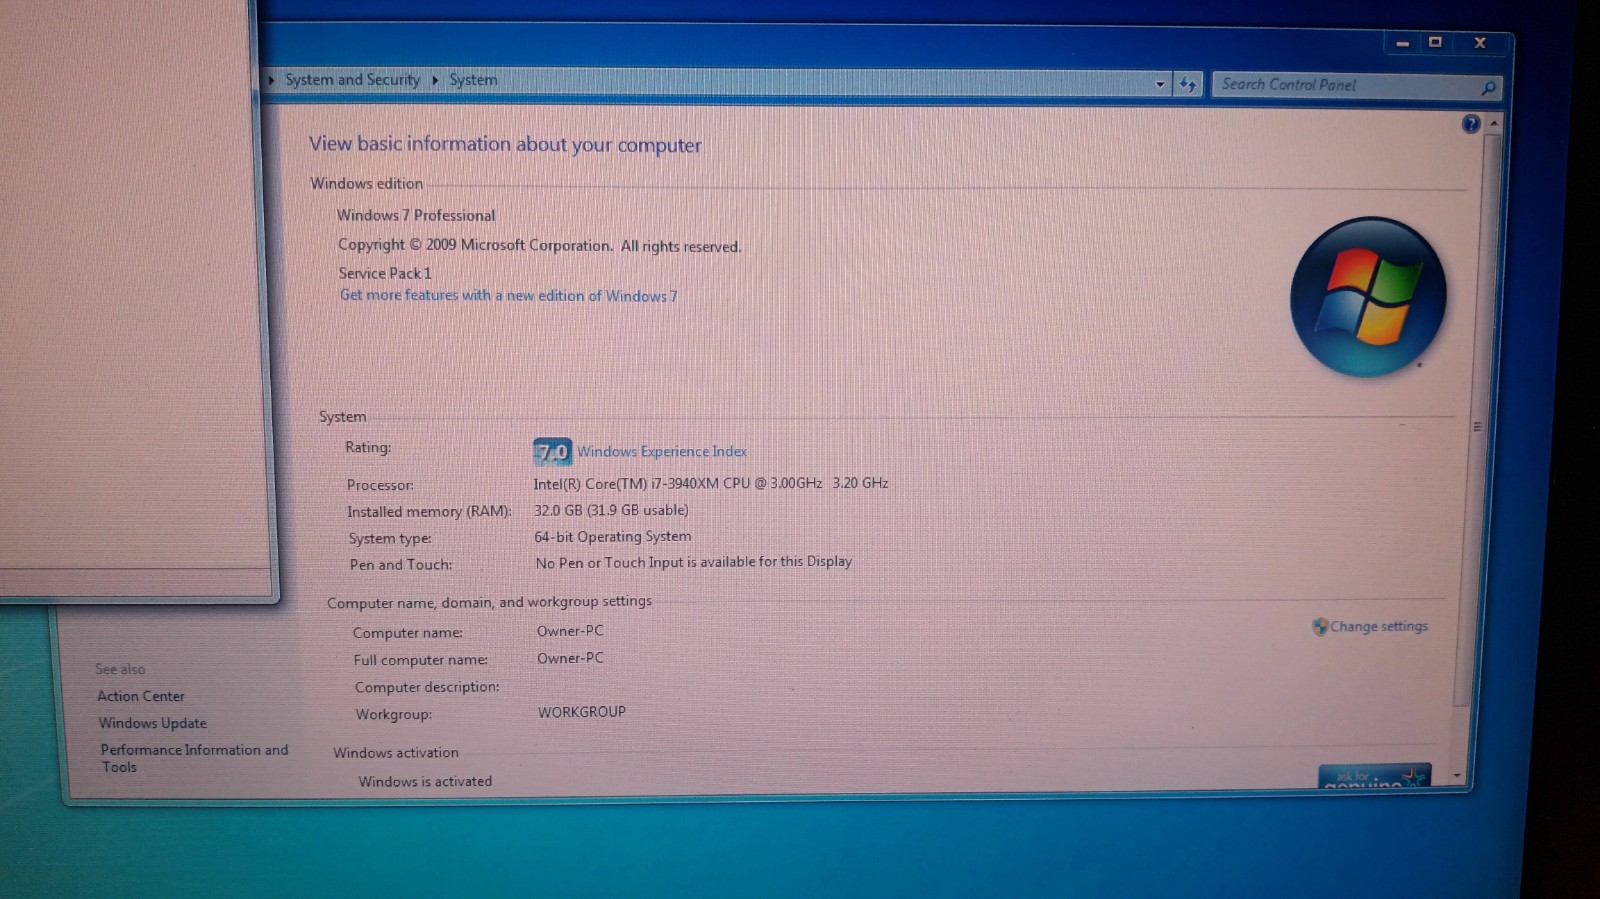Click the Windows 7 Professional text
Viewport: 1600px width, 899px height.
[x=416, y=215]
